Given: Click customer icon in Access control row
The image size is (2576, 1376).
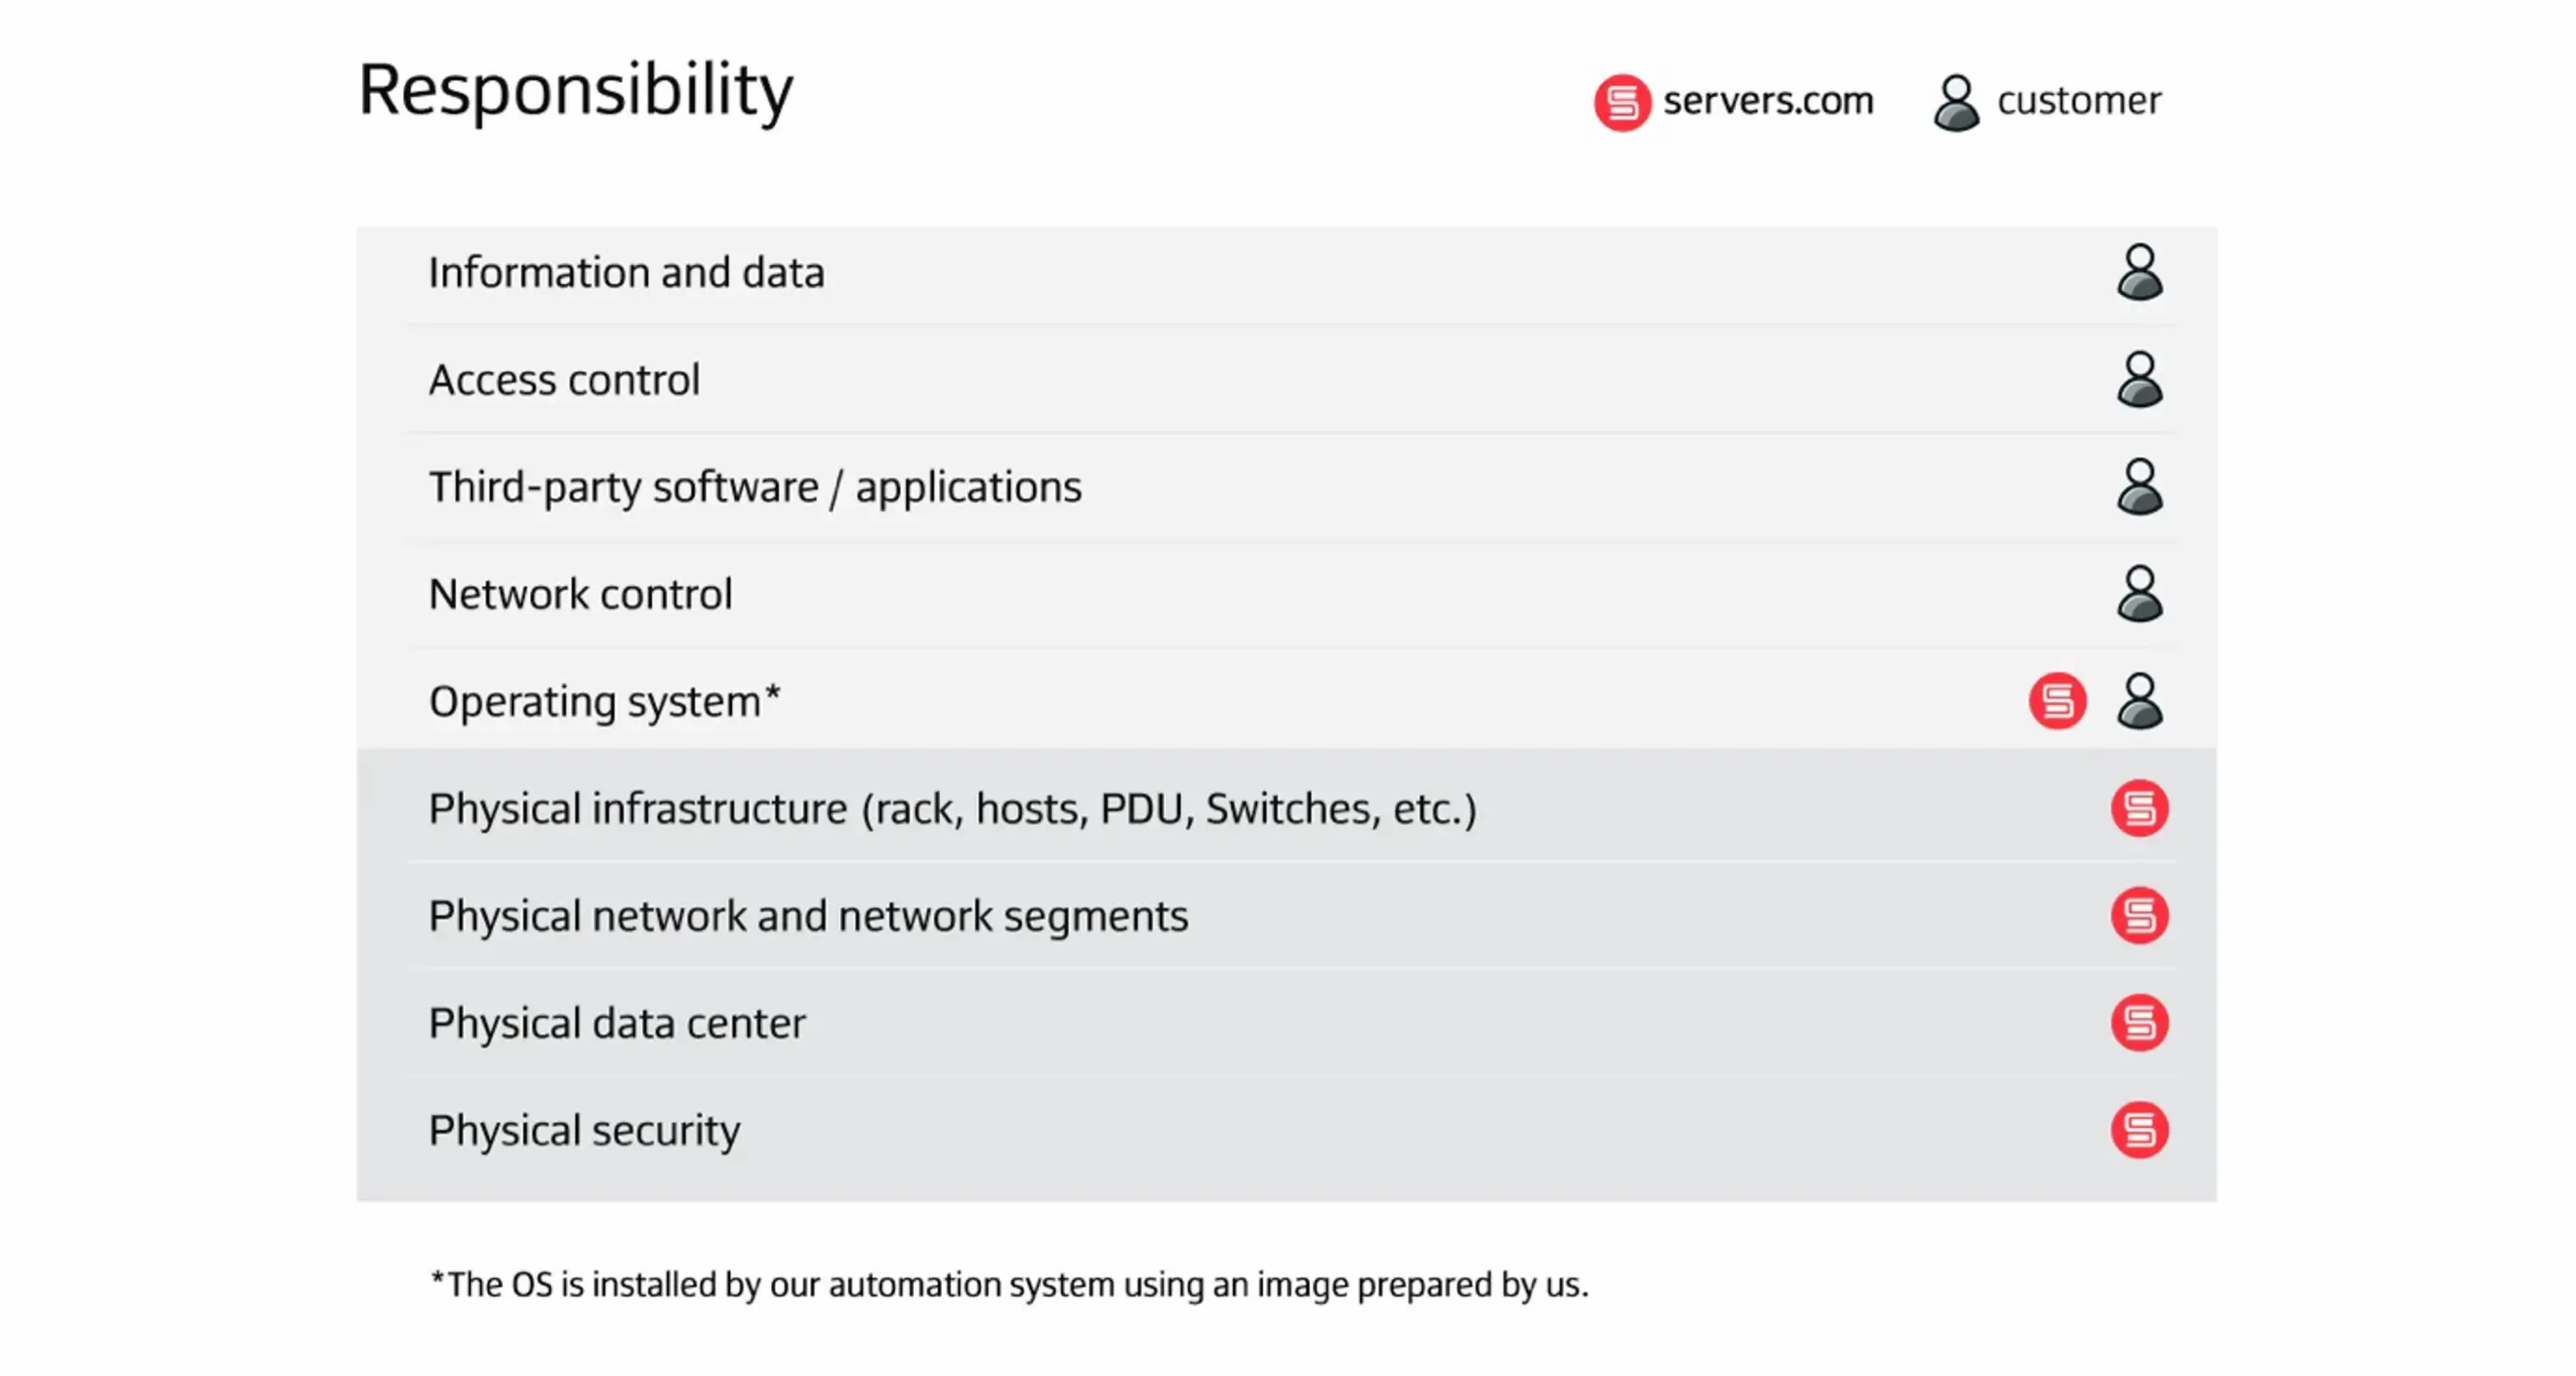Looking at the screenshot, I should (2139, 379).
